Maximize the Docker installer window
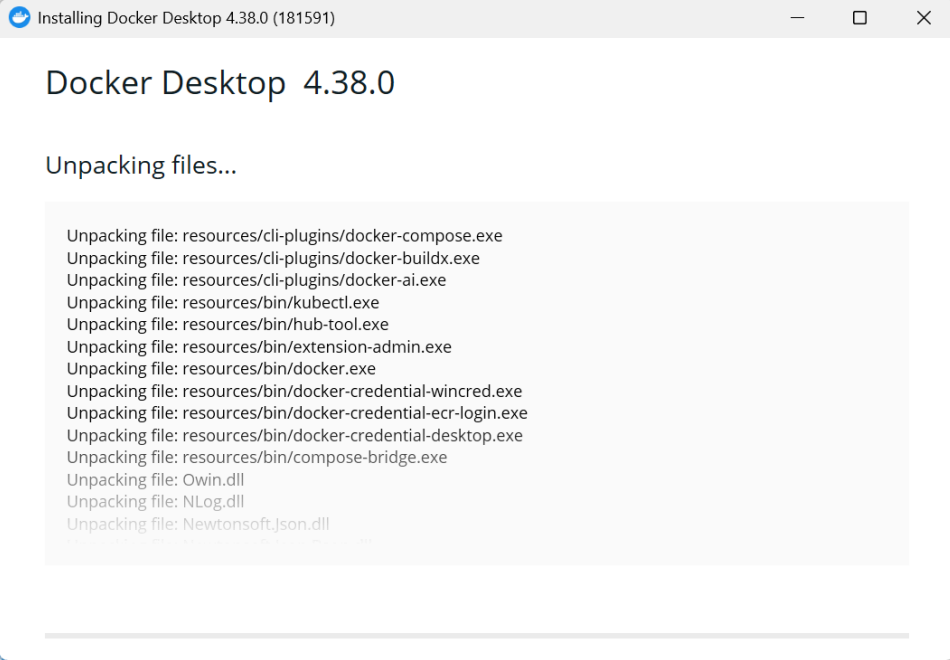950x660 pixels. [860, 18]
